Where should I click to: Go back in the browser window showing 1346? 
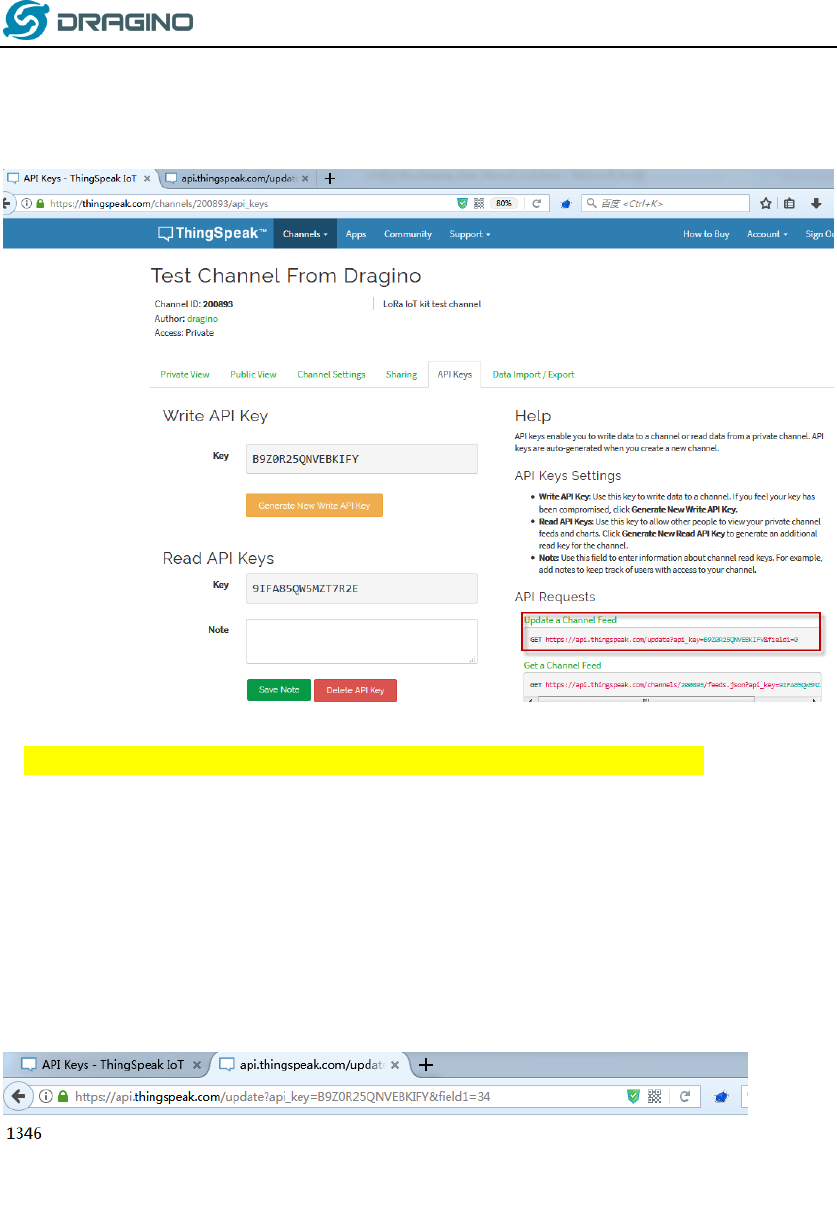click(18, 1097)
